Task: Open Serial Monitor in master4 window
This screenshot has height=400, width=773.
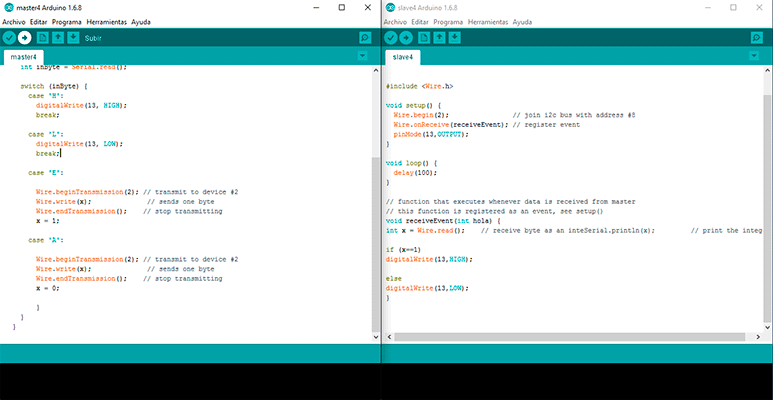Action: (365, 37)
